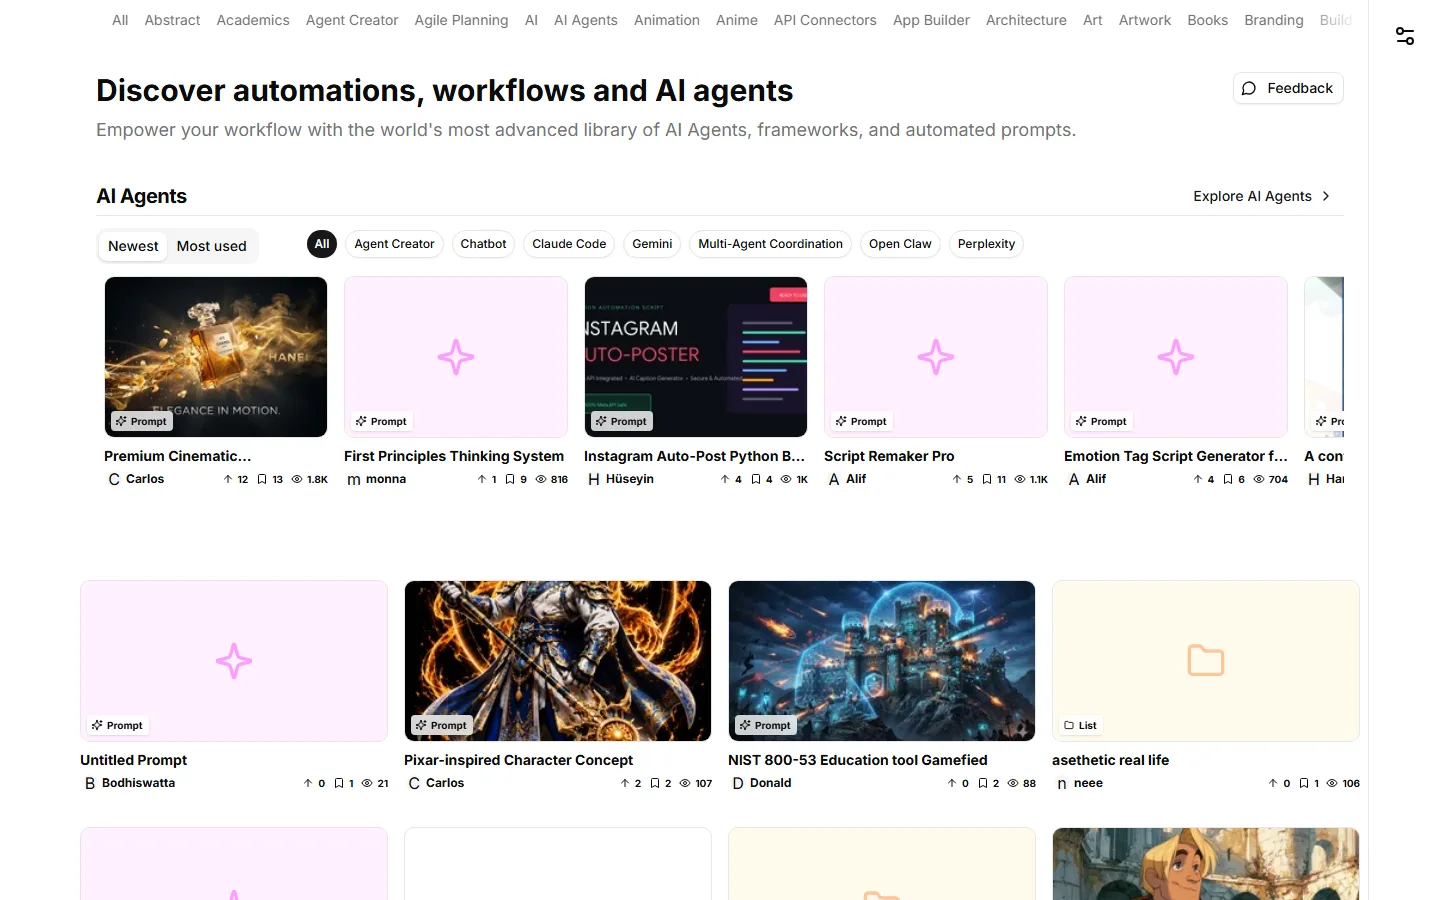Click sparkle icon on Script Remaker Pro card

pos(936,357)
